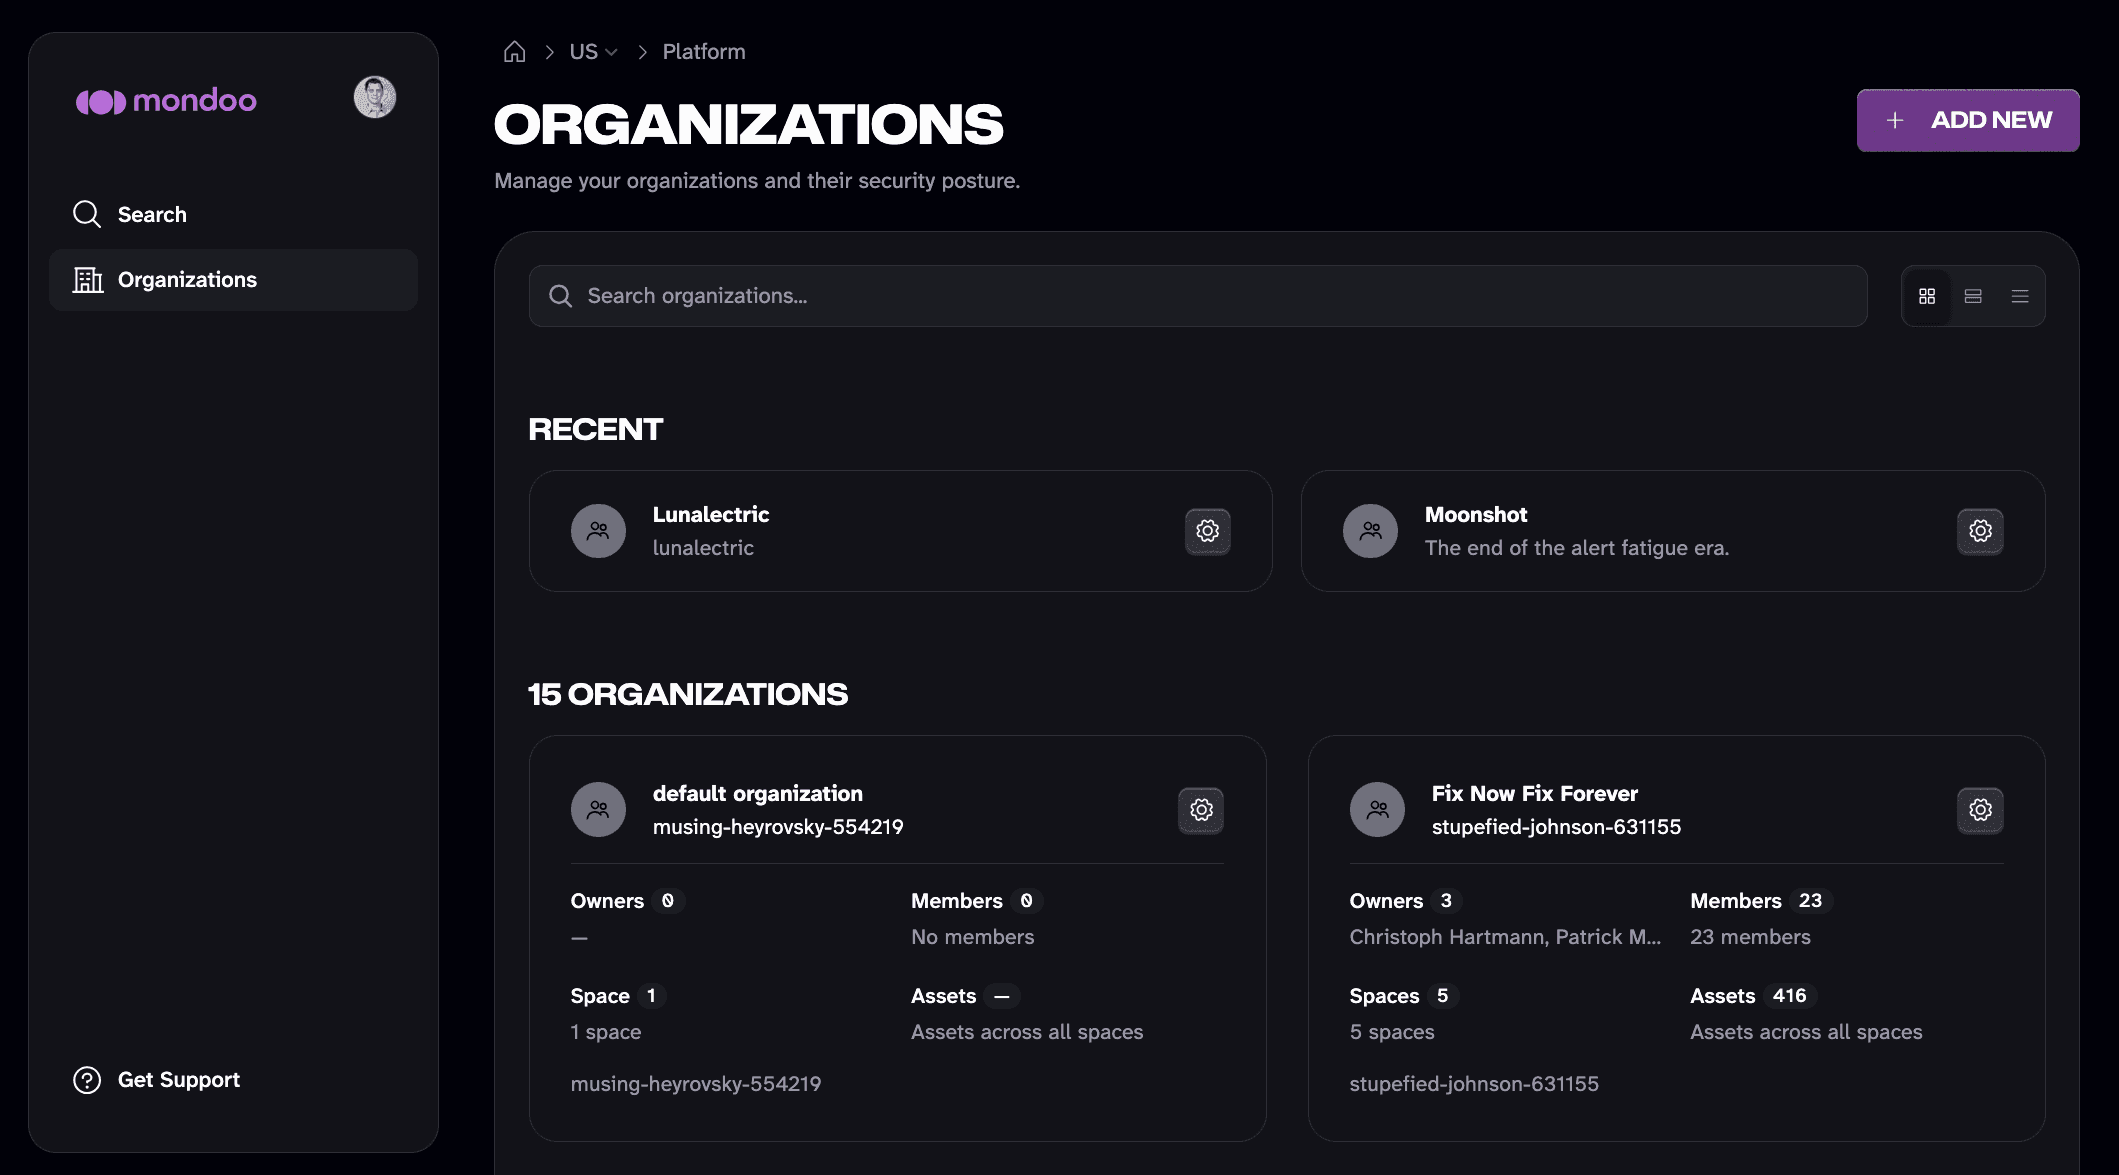Expand the US region dropdown
2119x1175 pixels.
click(593, 51)
